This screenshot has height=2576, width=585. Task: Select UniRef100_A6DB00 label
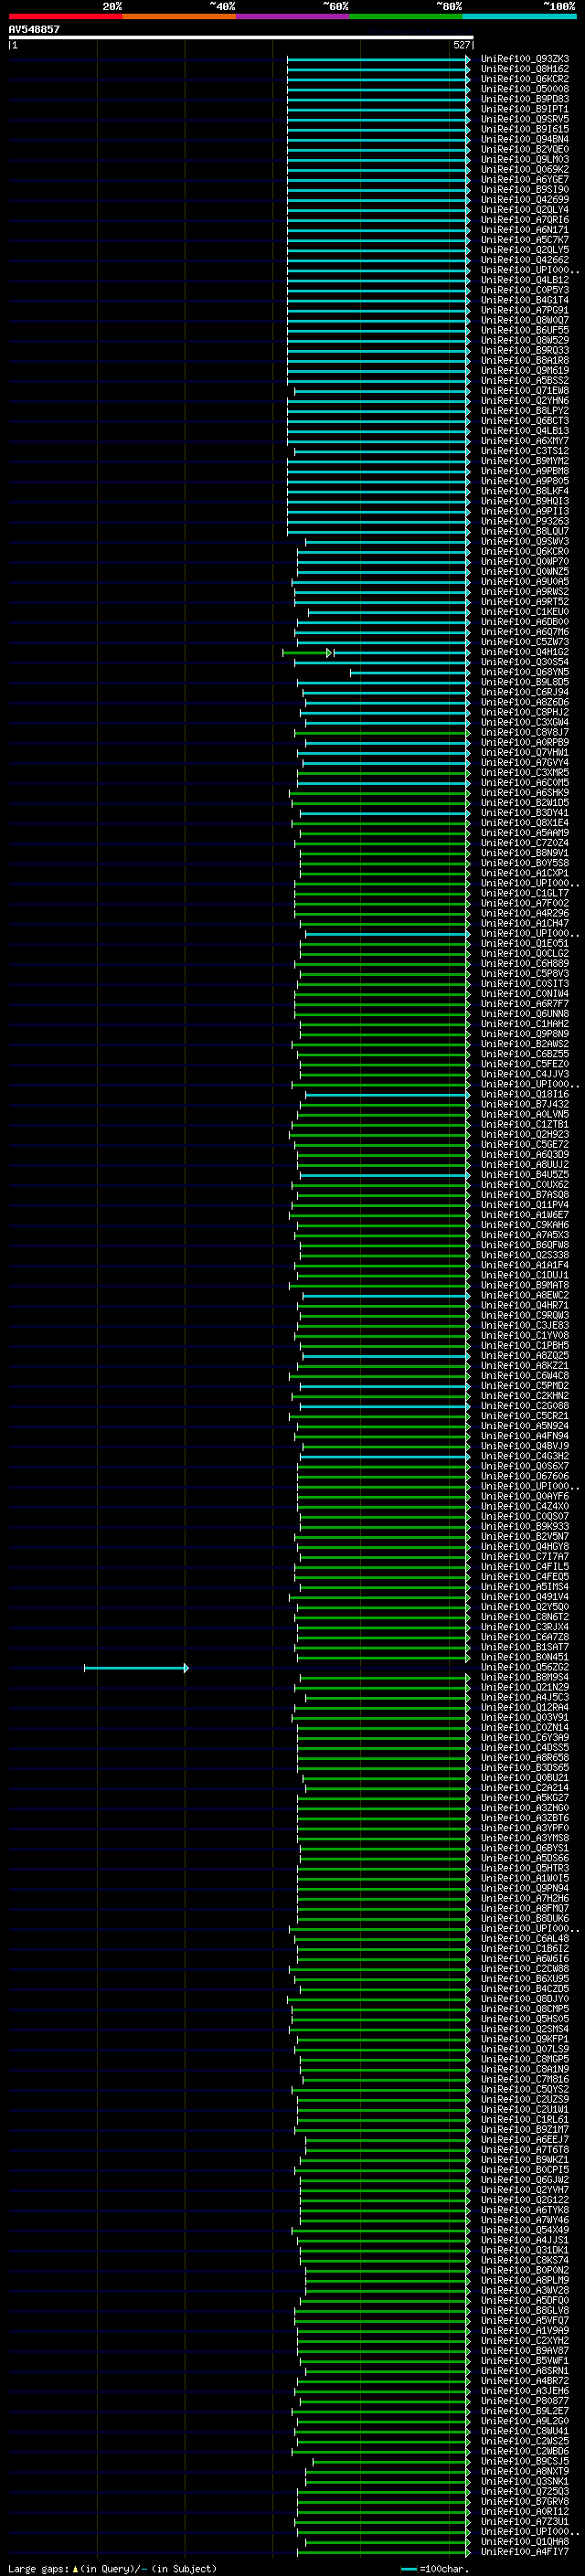pyautogui.click(x=525, y=622)
